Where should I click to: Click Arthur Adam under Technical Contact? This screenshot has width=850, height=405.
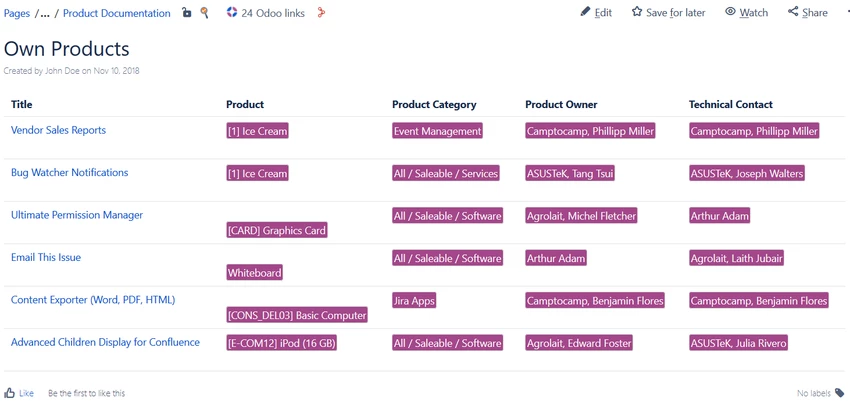(x=720, y=216)
